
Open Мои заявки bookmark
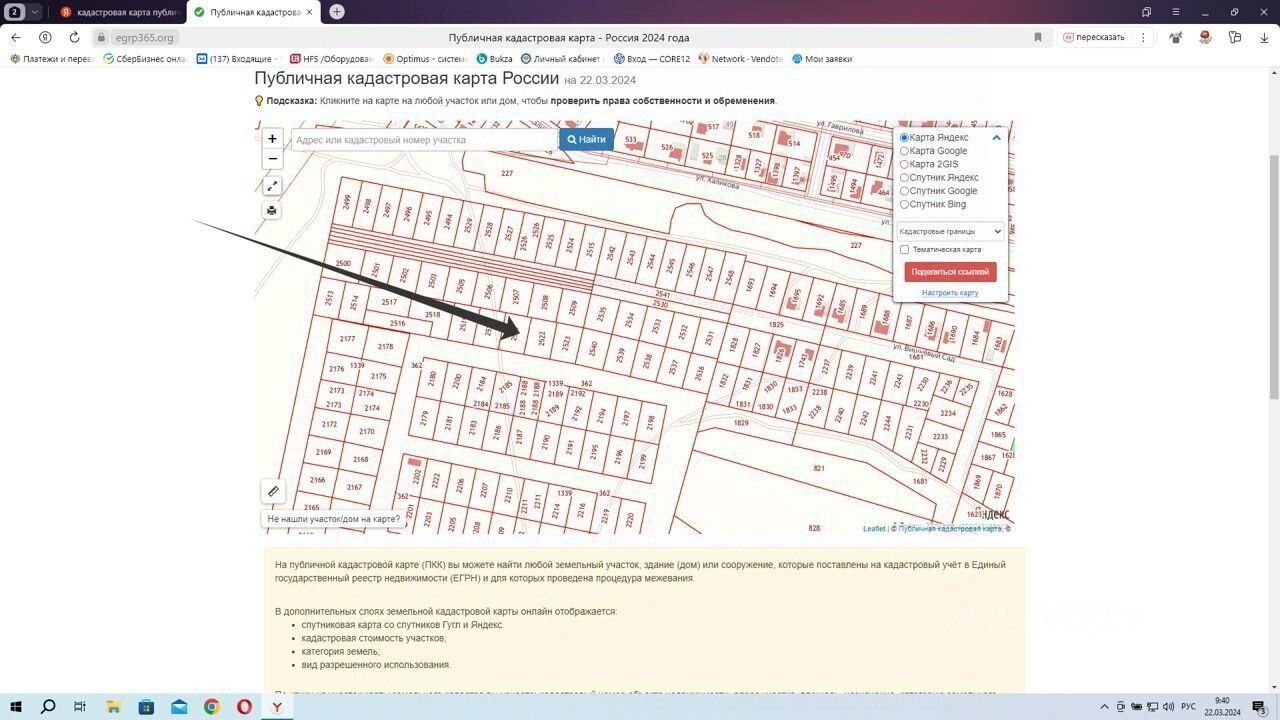(x=822, y=59)
